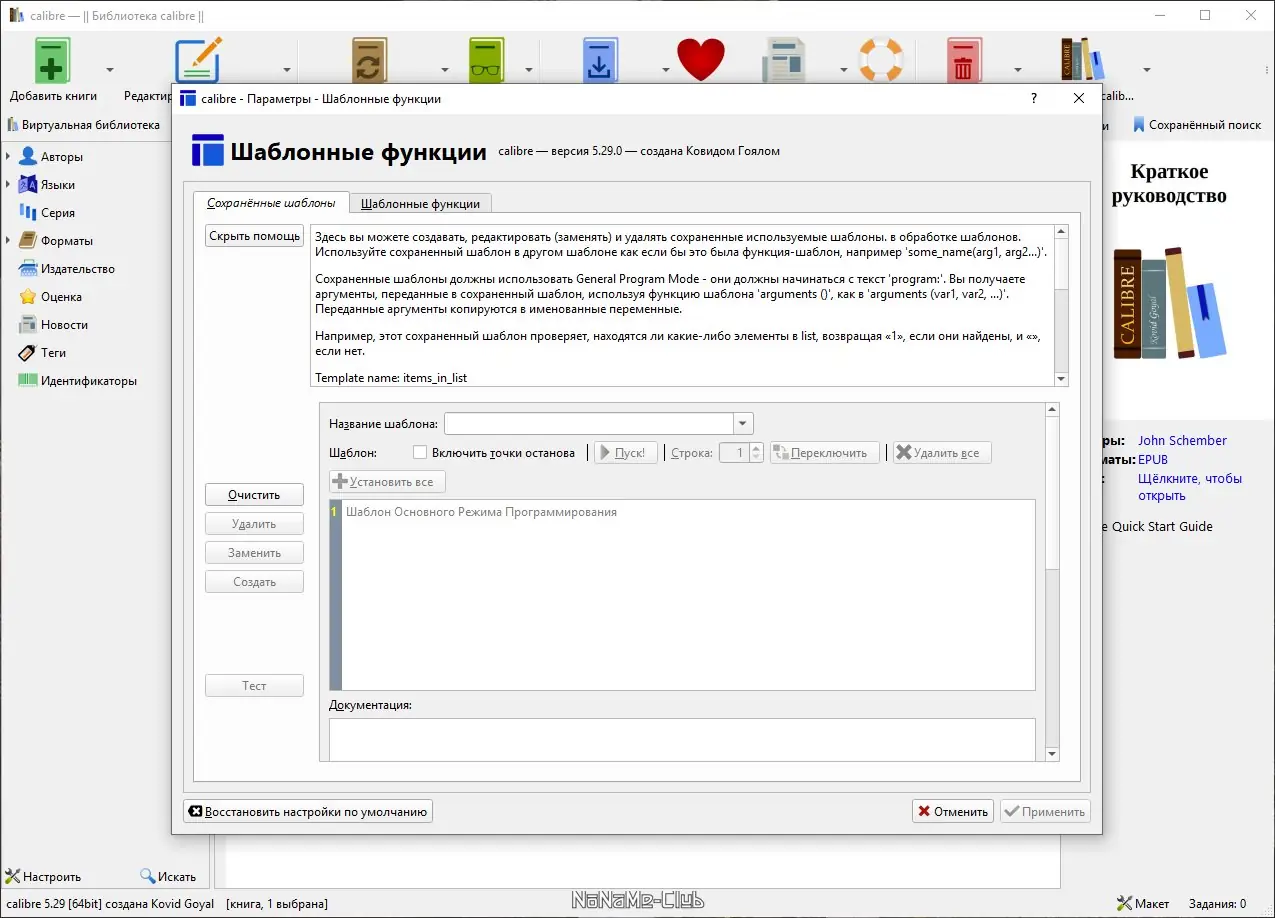Click the help text vertical scrollbar
The image size is (1275, 918).
click(1061, 305)
